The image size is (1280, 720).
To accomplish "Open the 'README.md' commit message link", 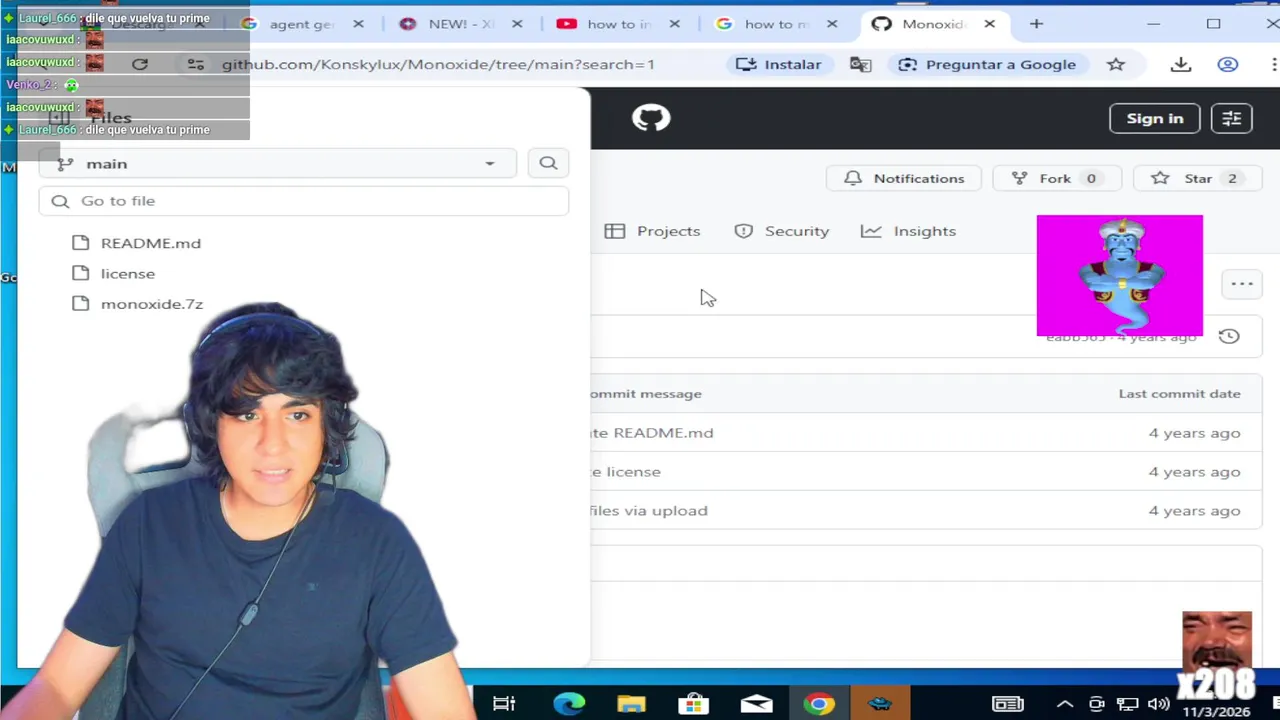I will [652, 433].
